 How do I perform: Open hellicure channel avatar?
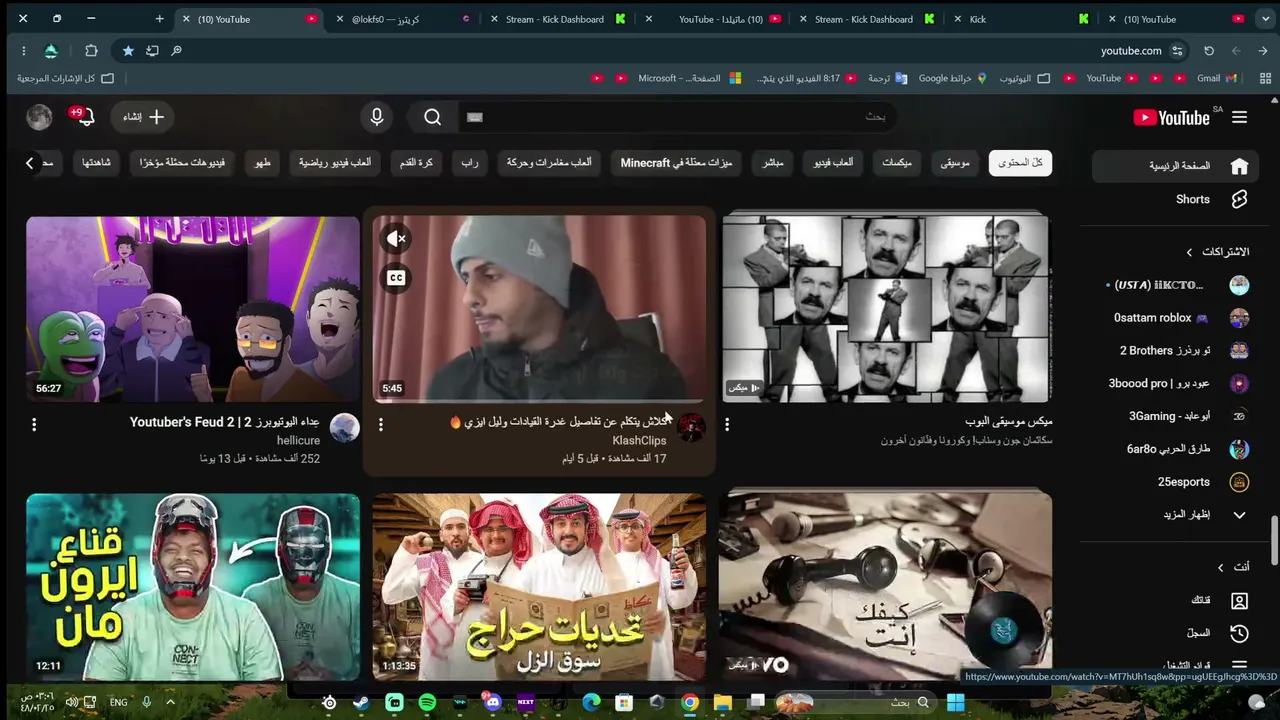[x=345, y=428]
